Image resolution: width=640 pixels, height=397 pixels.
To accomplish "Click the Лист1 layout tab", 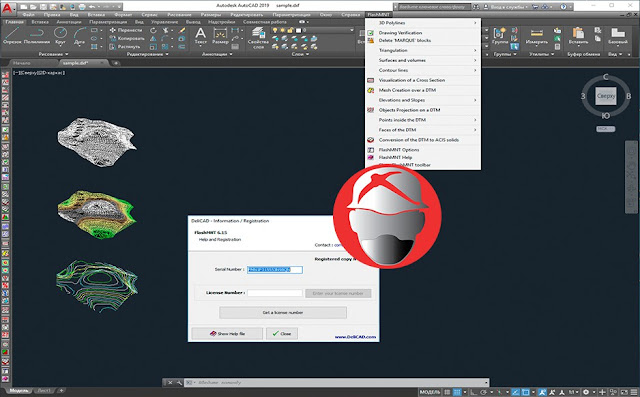I will [x=43, y=391].
